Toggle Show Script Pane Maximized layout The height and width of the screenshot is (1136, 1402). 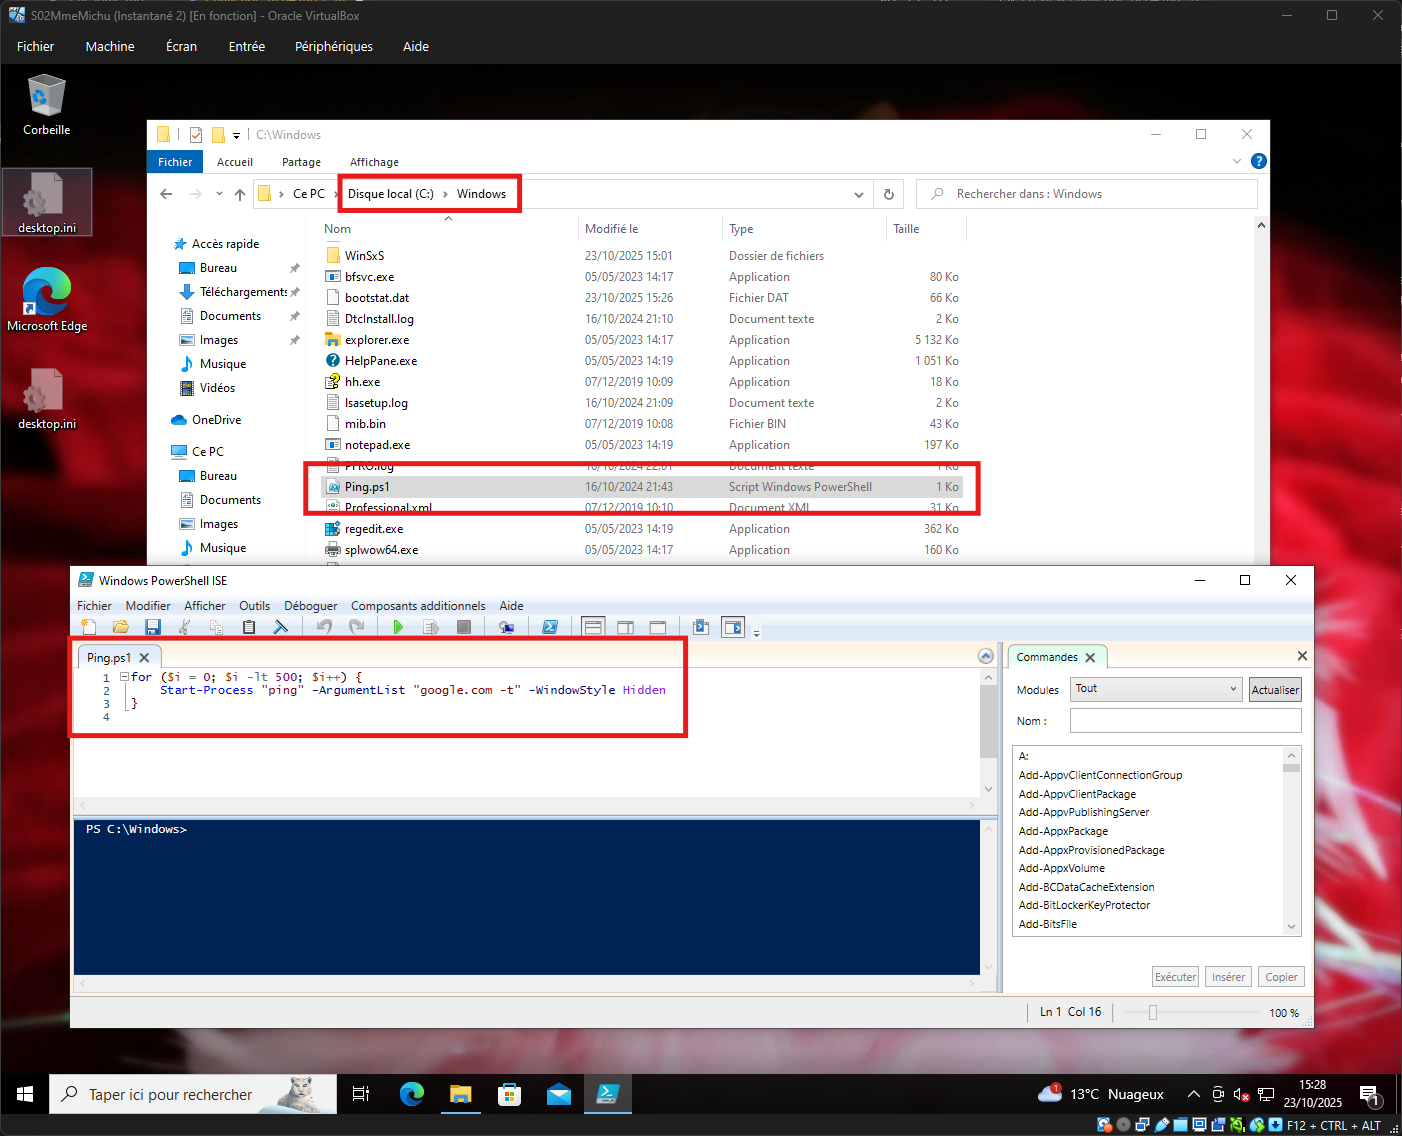tap(657, 627)
